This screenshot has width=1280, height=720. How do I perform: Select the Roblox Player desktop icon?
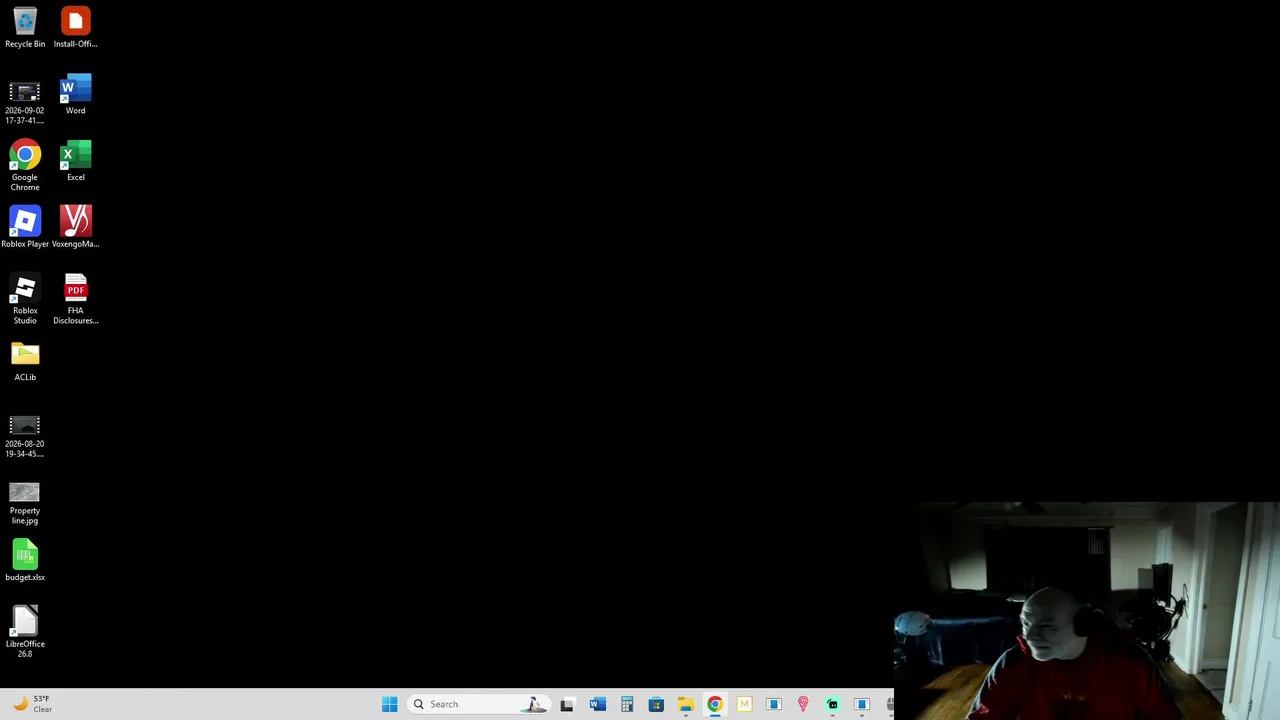click(25, 227)
